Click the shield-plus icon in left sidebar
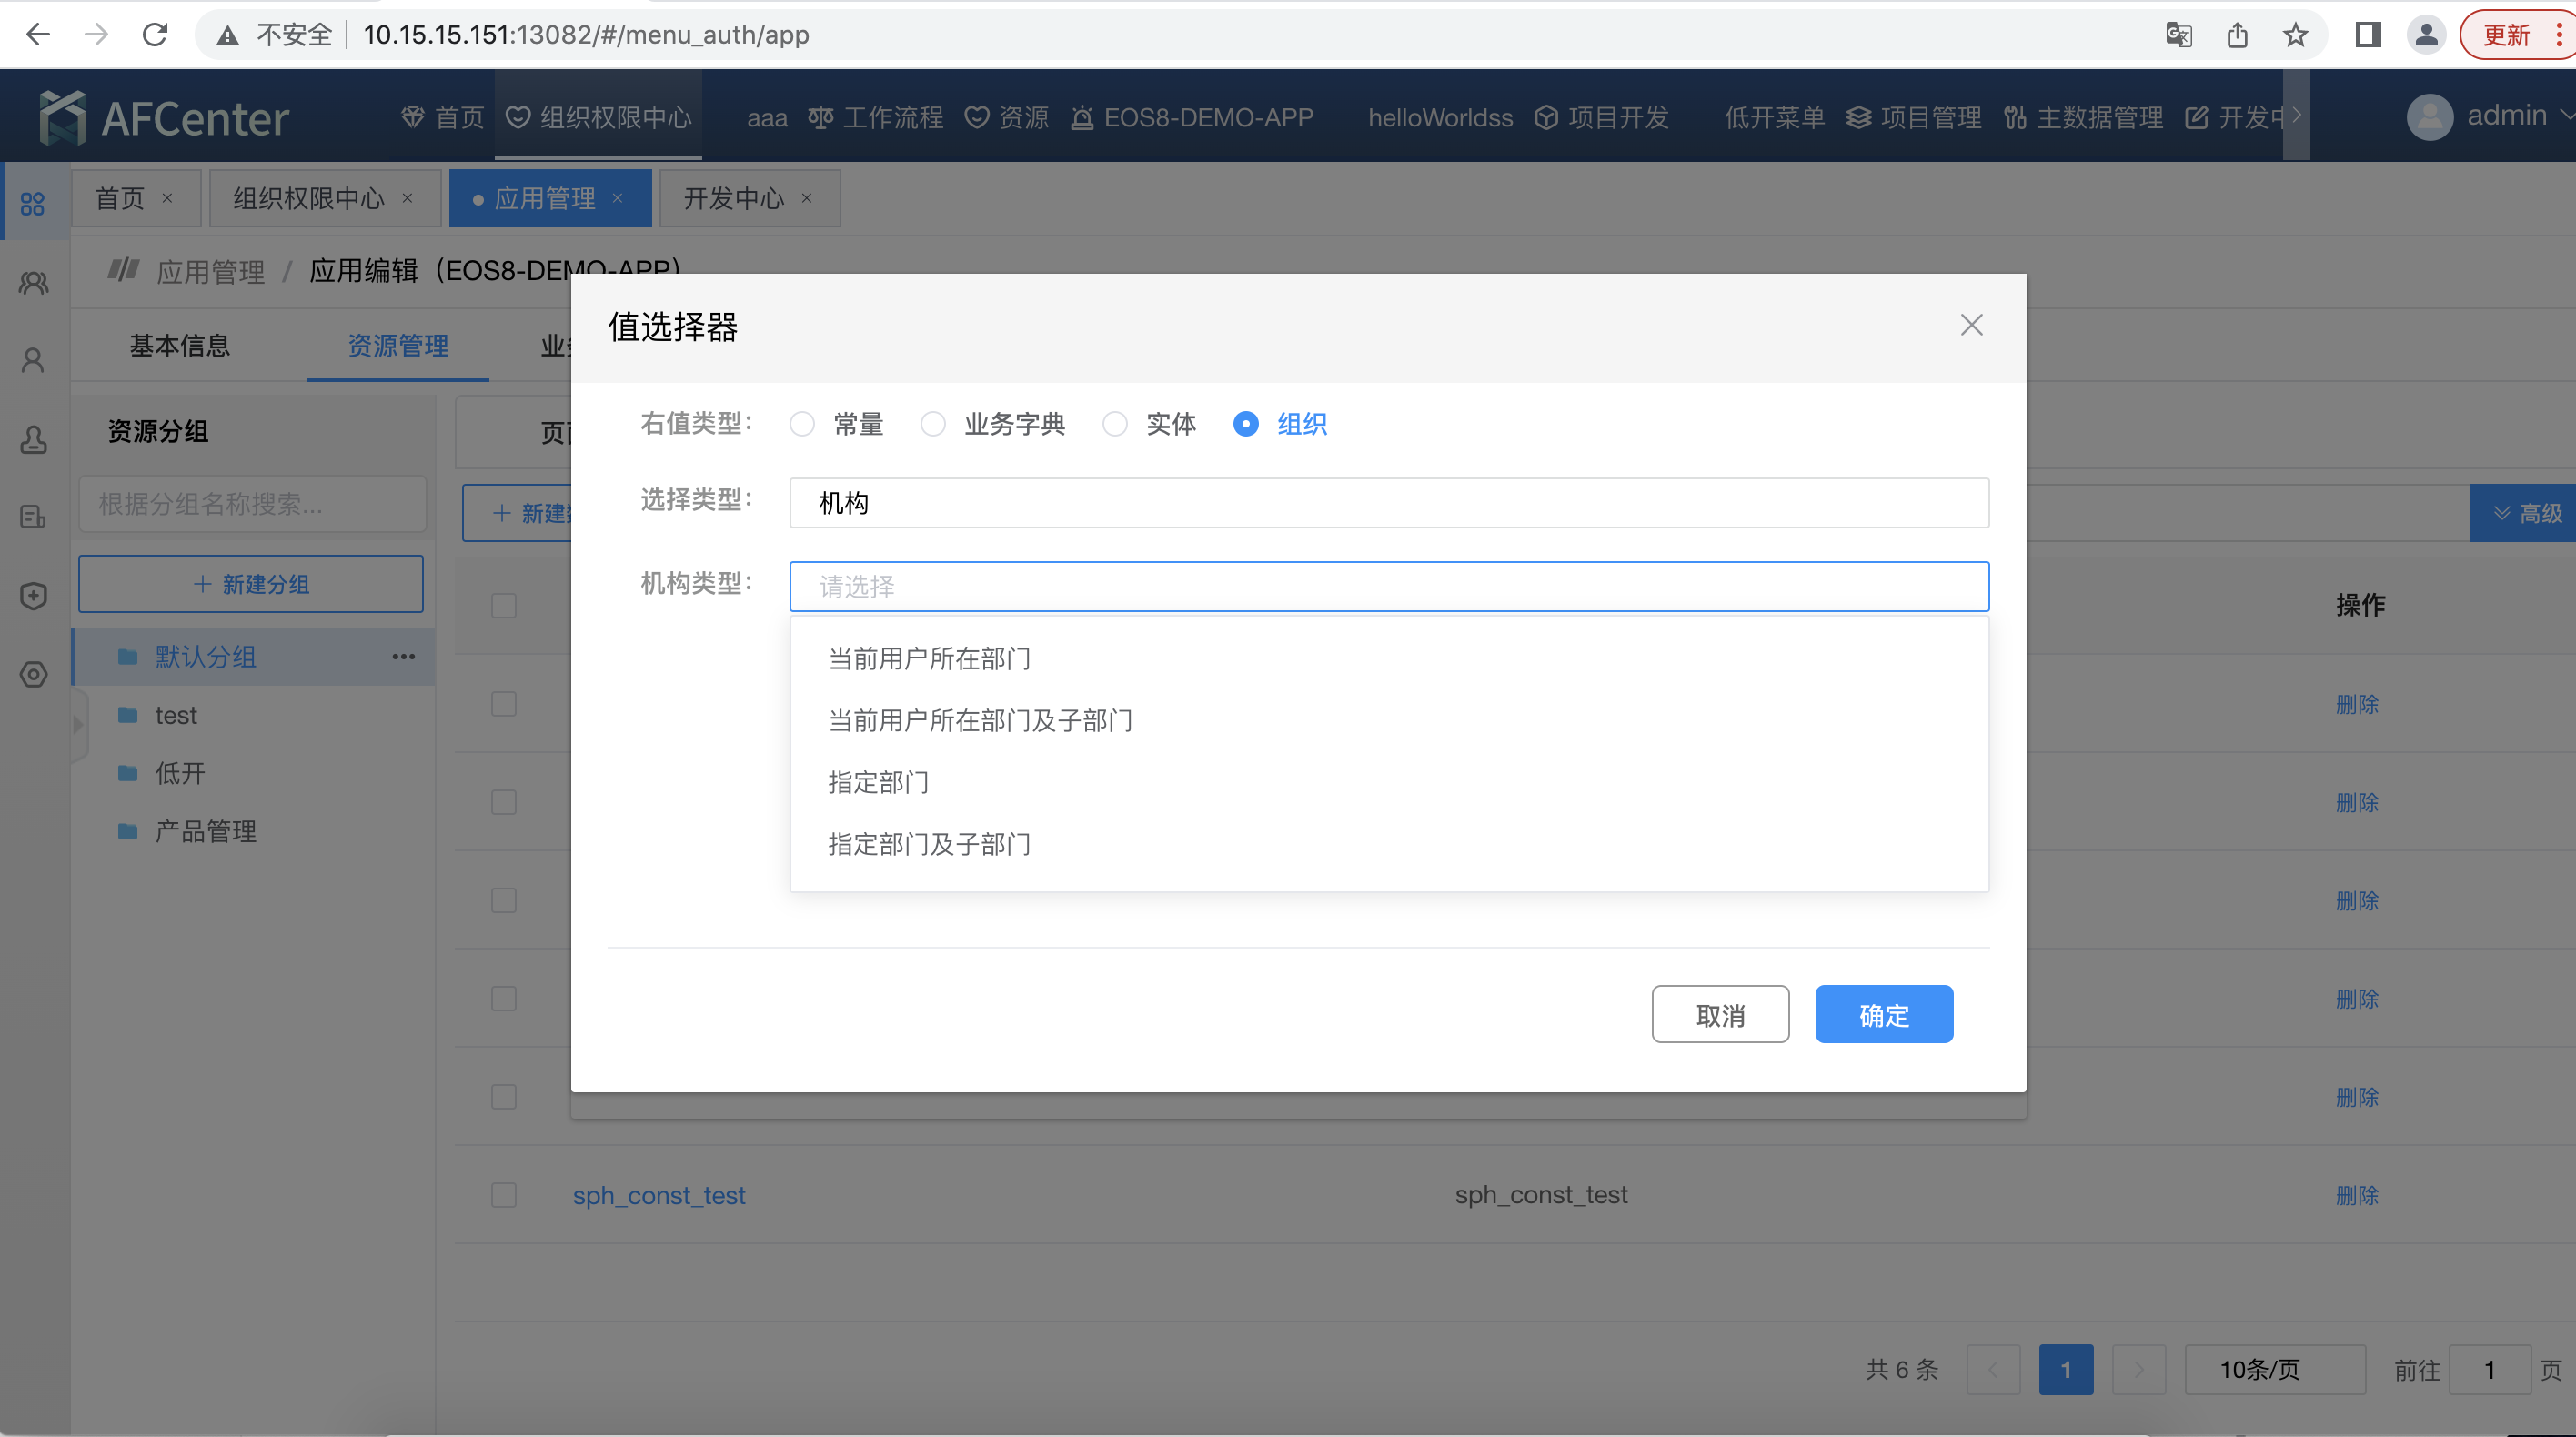2576x1437 pixels. [x=33, y=596]
